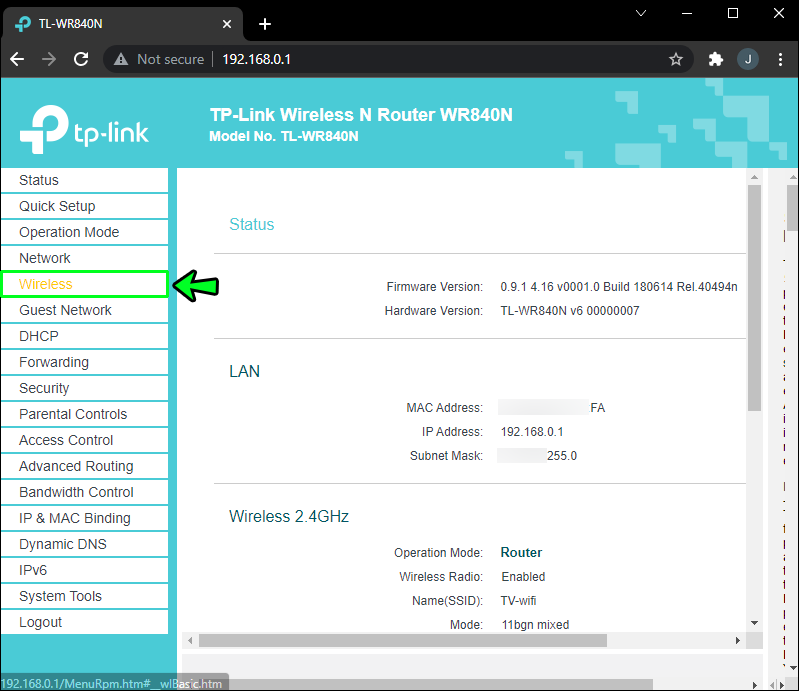Open Operation Mode in sidebar

tap(85, 232)
